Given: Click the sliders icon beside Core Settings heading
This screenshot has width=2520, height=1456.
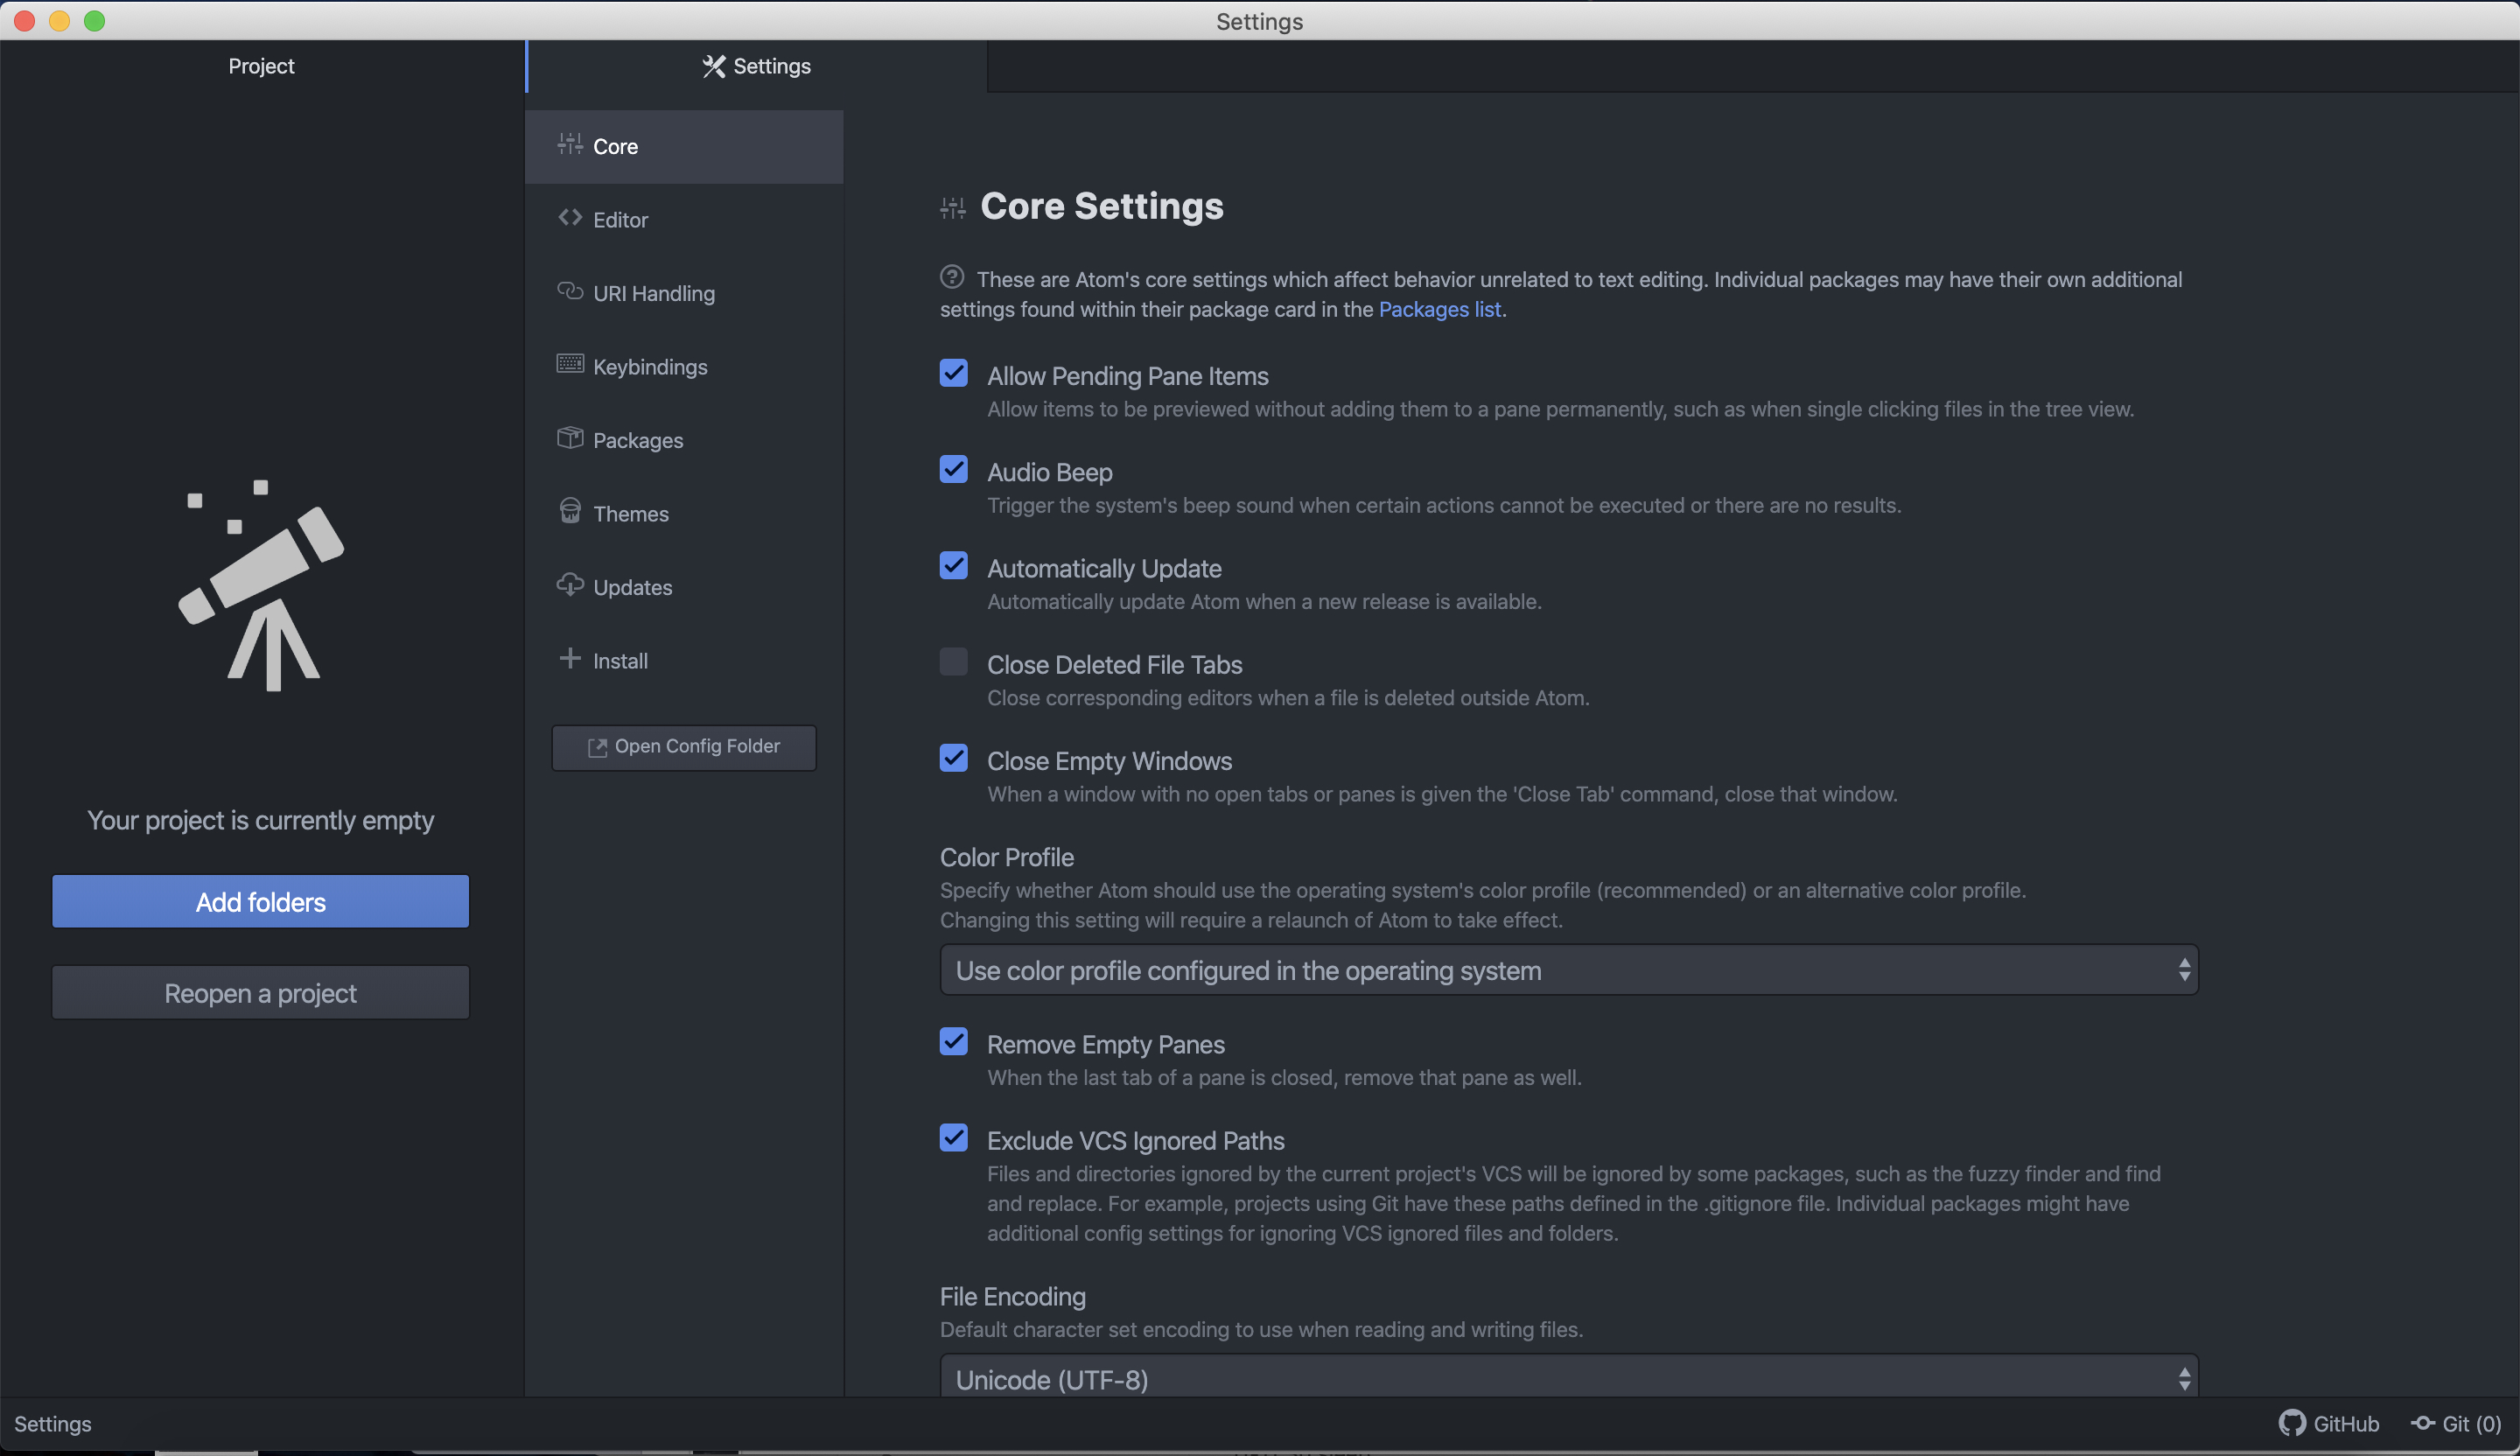Looking at the screenshot, I should [953, 208].
